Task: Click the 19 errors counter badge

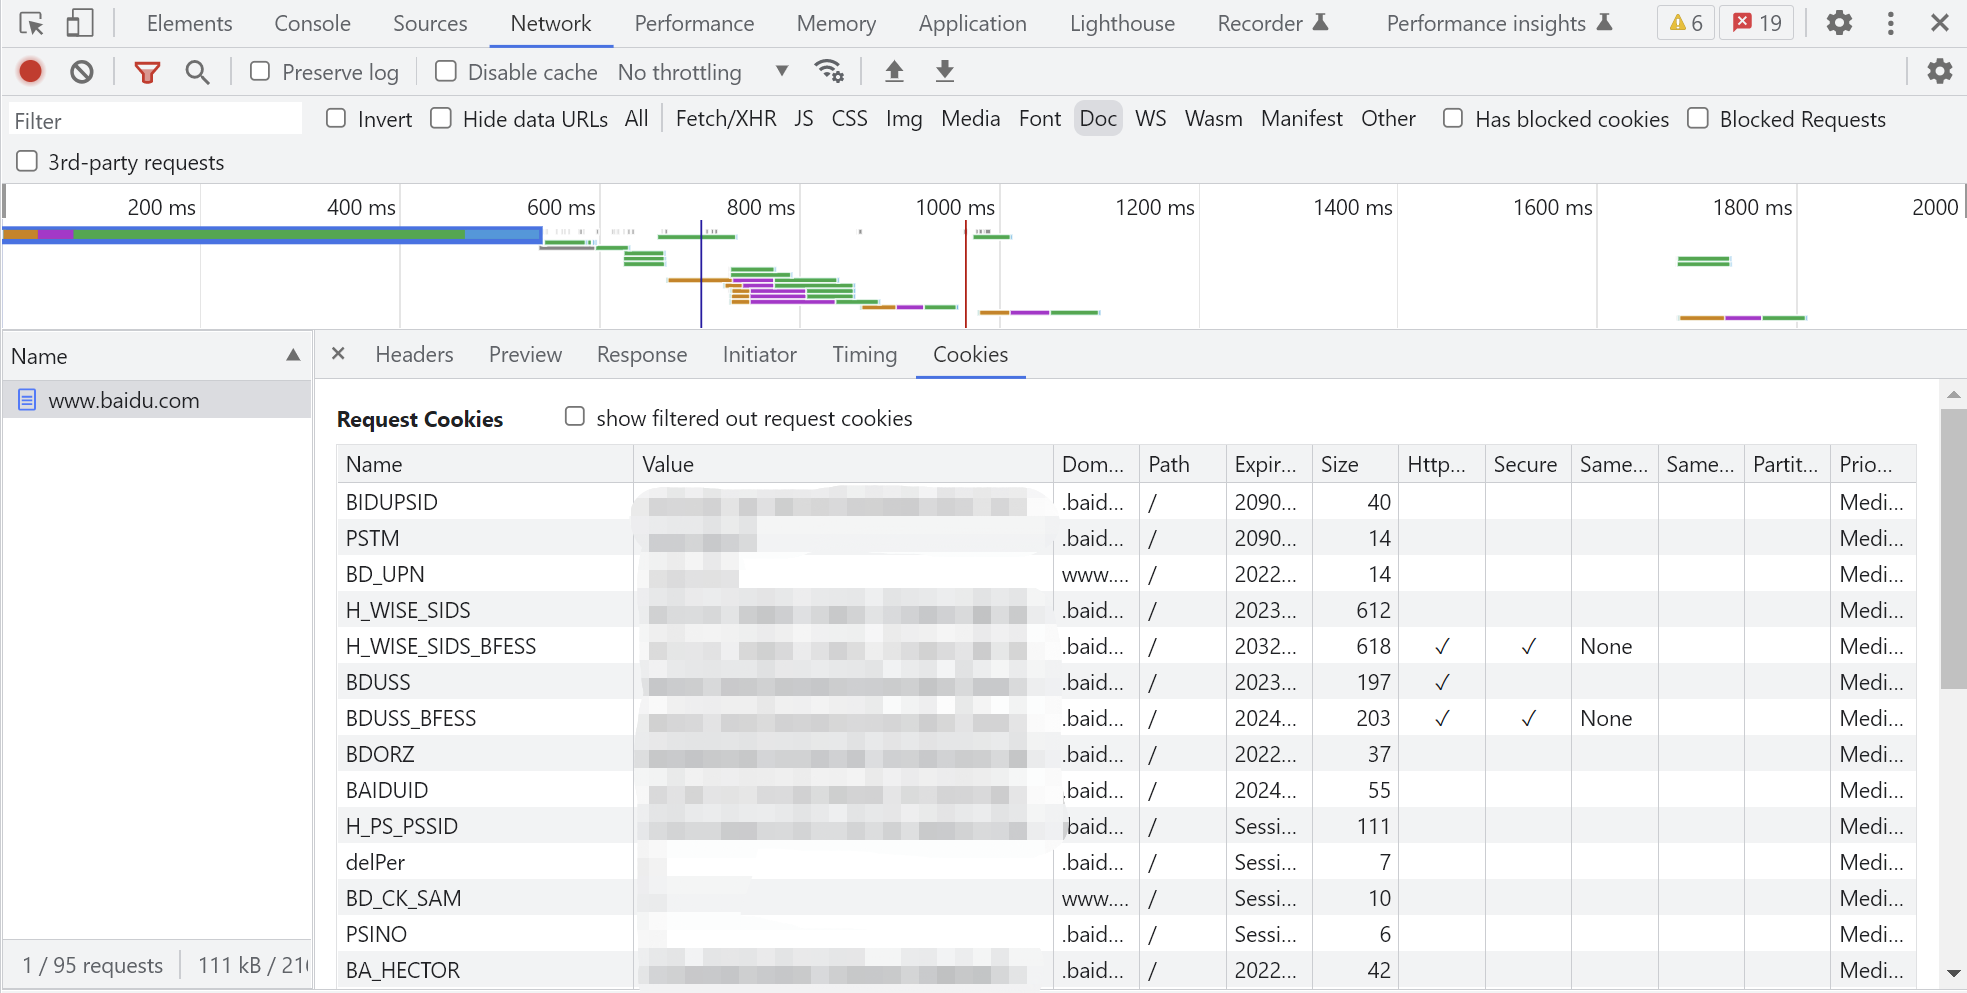Action: click(x=1757, y=23)
